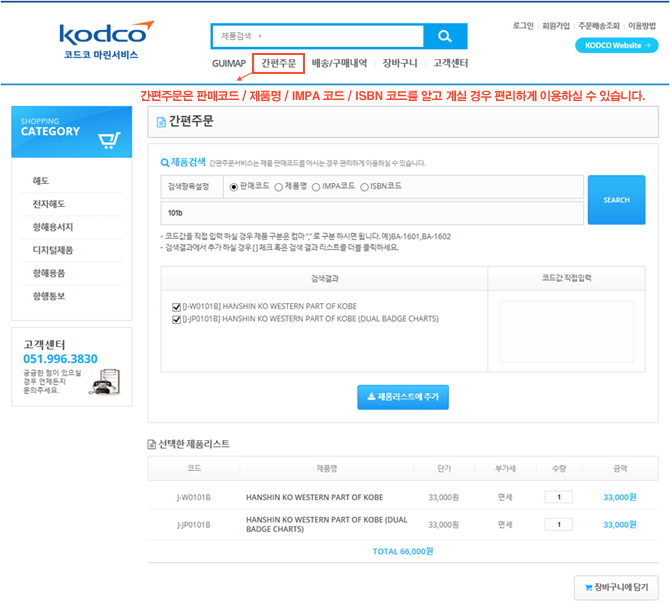Click the TOTAL 66,000원 text
This screenshot has width=670, height=603.
click(x=403, y=551)
